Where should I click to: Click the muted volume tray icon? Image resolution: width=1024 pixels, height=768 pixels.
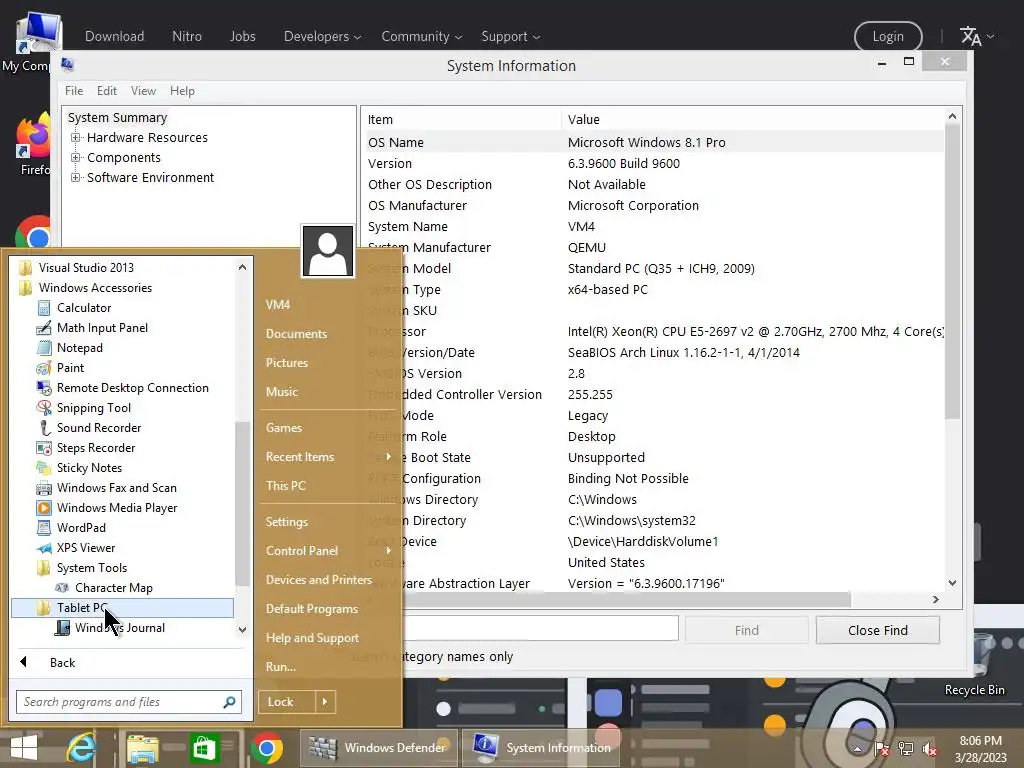coord(930,749)
